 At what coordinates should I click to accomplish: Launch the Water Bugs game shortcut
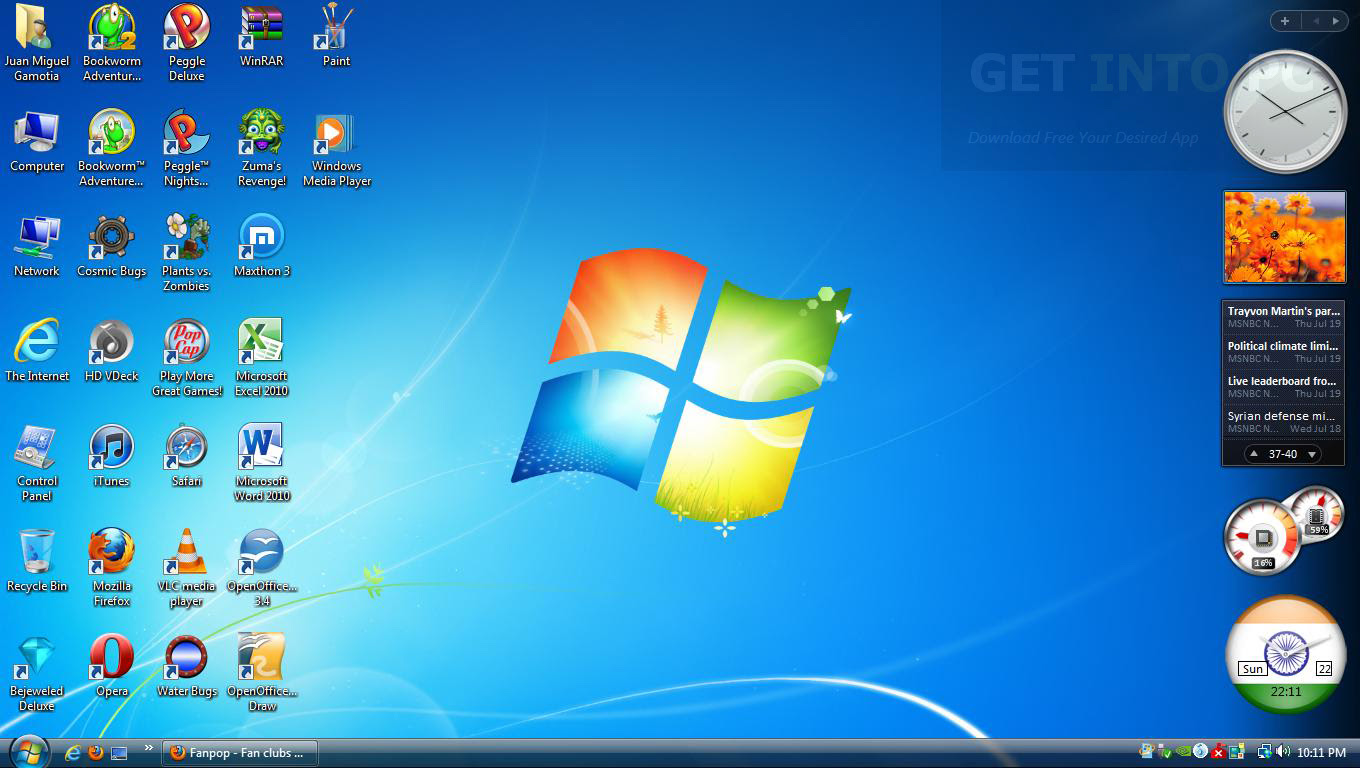tap(187, 666)
